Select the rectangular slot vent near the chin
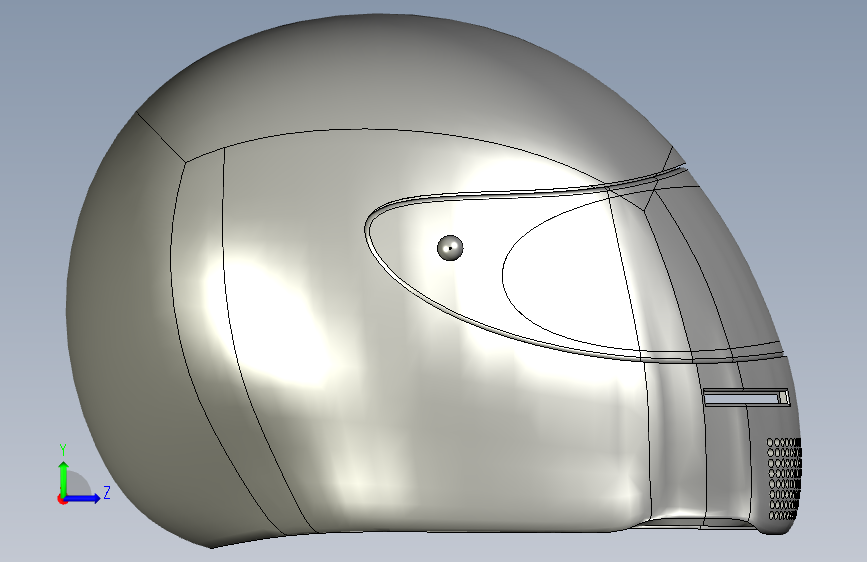867x562 pixels. pos(746,397)
